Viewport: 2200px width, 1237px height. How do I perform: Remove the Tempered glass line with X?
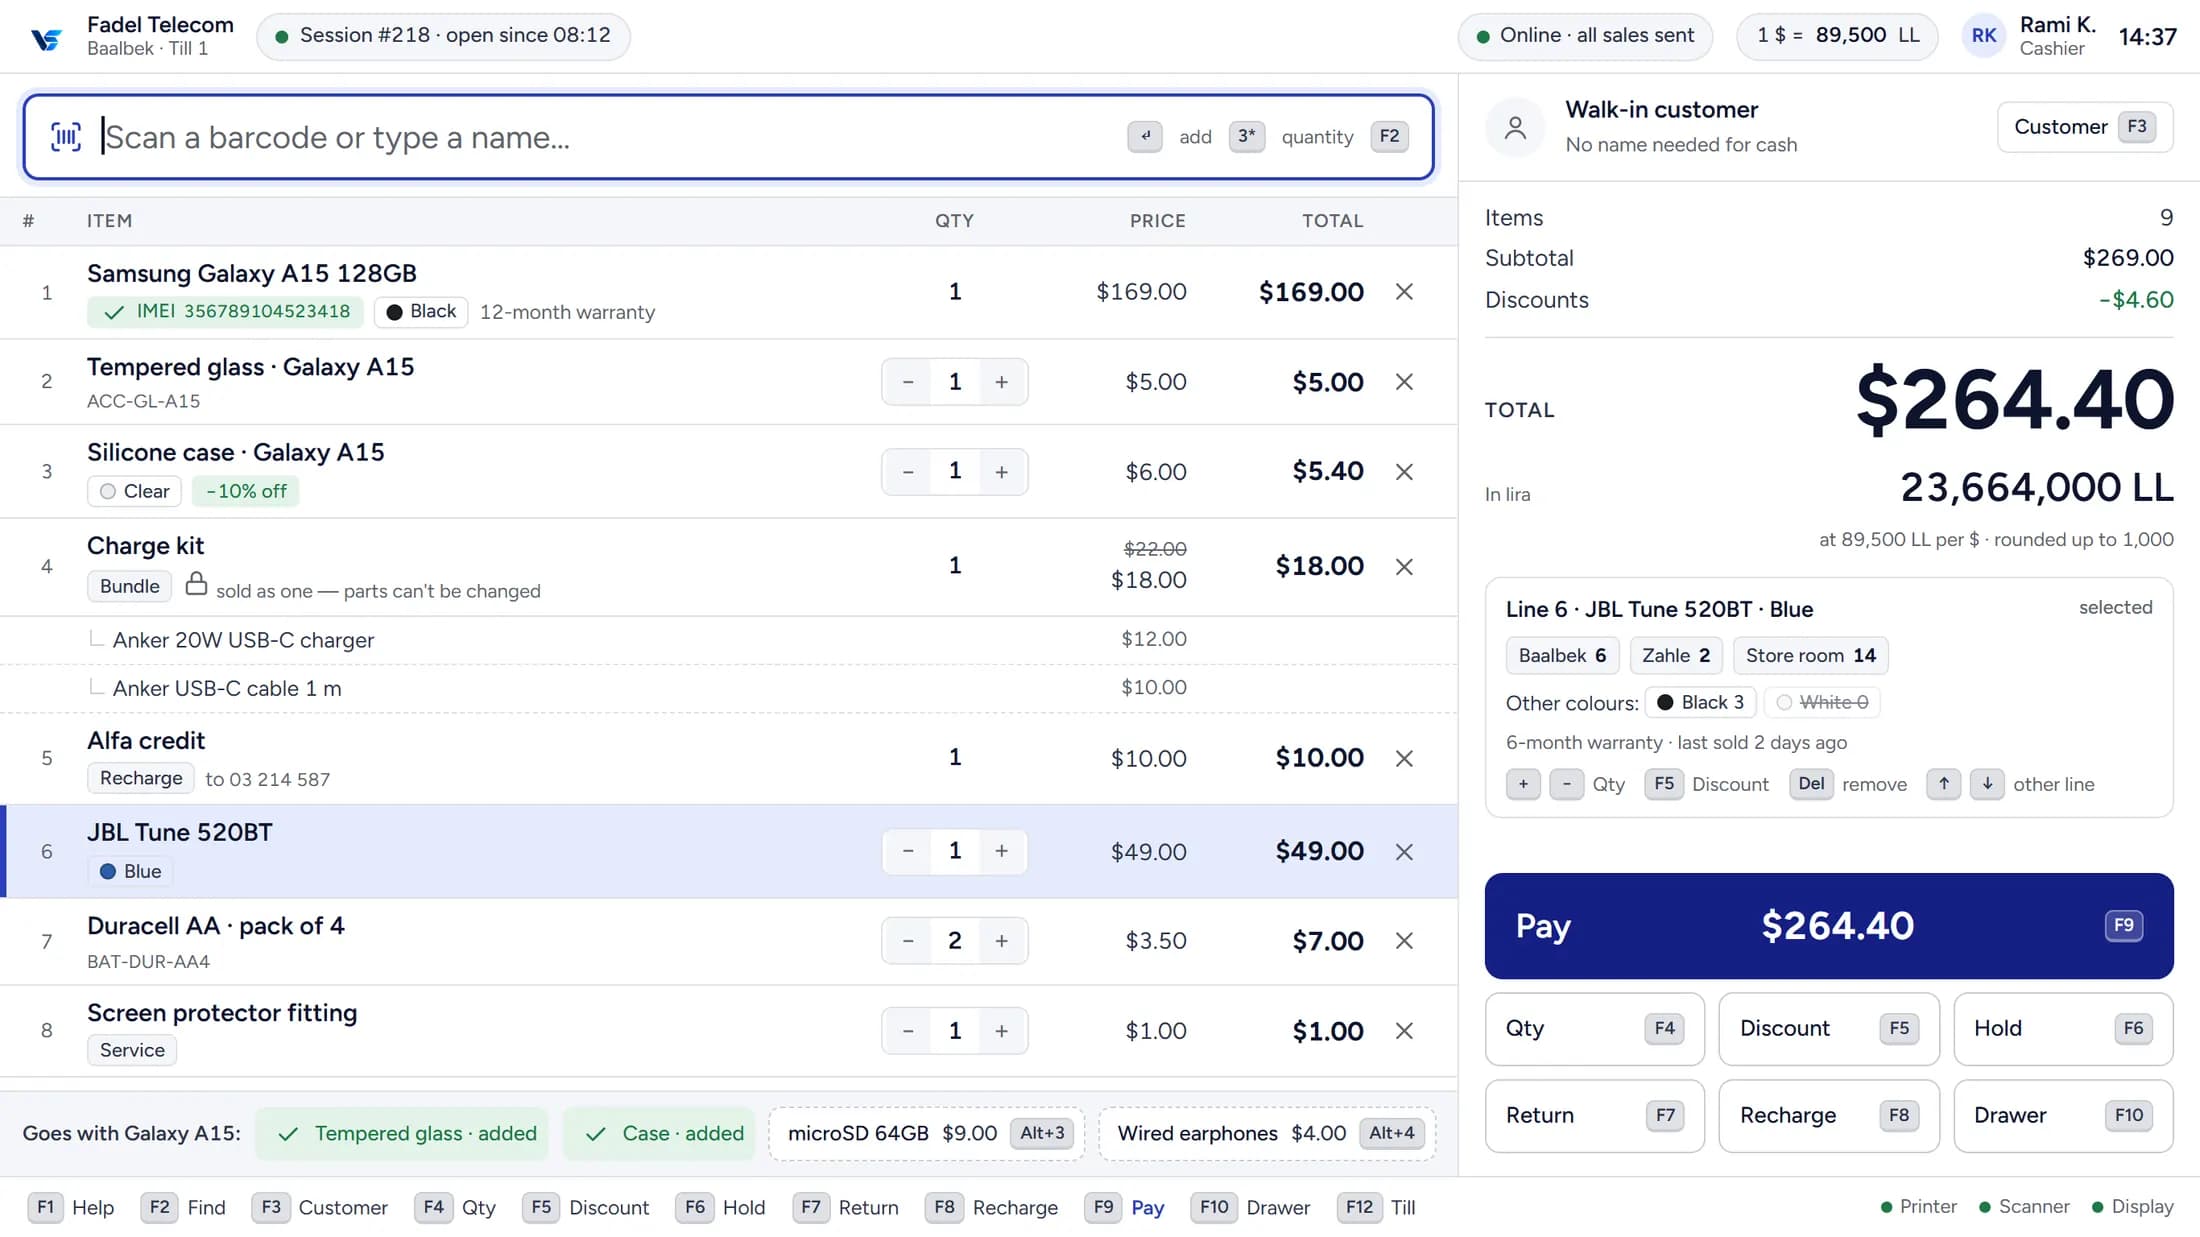(x=1404, y=382)
